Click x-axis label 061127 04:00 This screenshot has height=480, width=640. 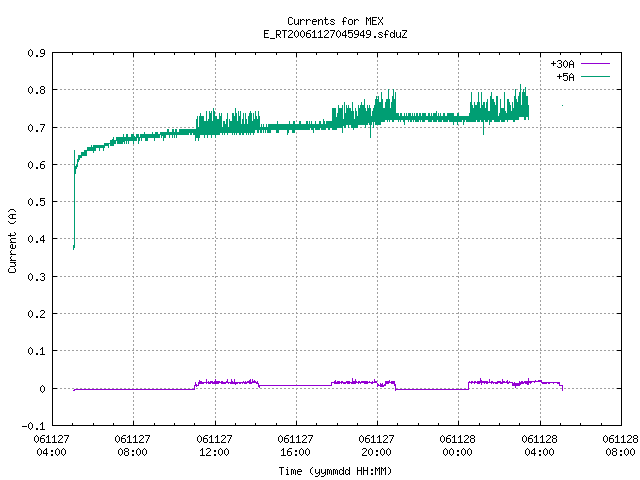click(x=51, y=446)
